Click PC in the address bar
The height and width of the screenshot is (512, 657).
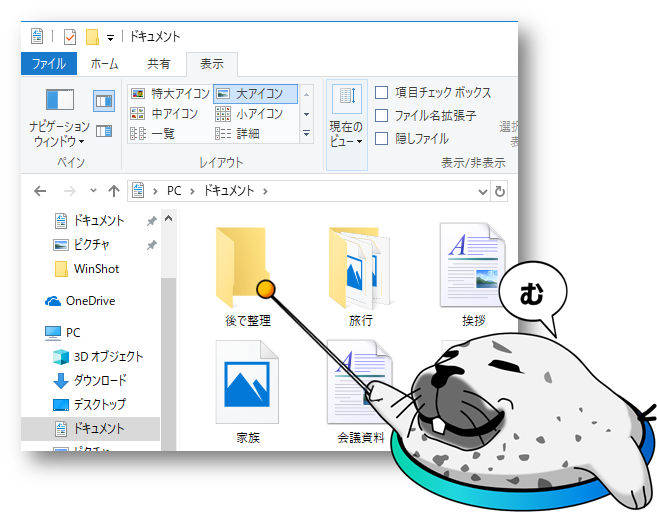point(174,191)
